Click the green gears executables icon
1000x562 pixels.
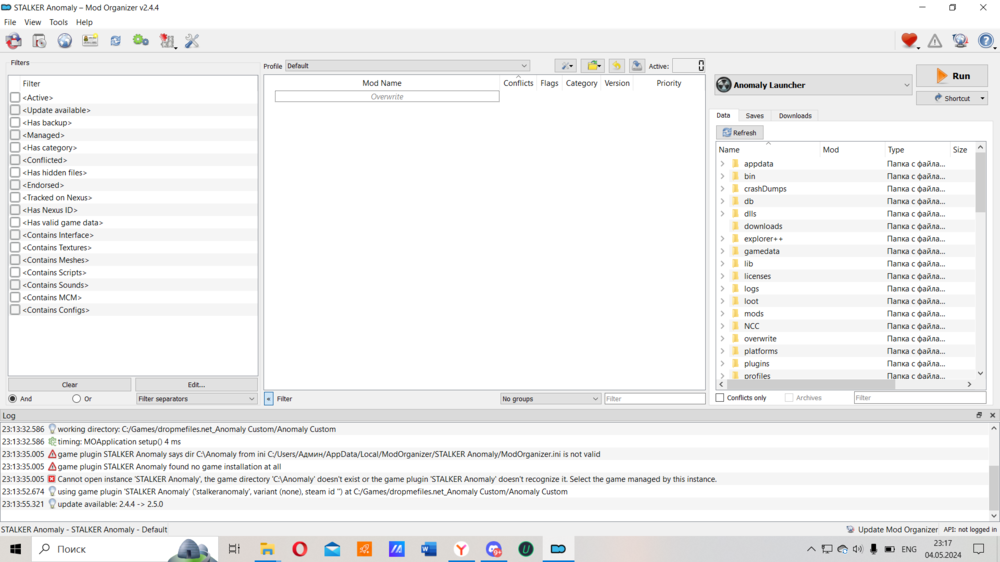(141, 41)
